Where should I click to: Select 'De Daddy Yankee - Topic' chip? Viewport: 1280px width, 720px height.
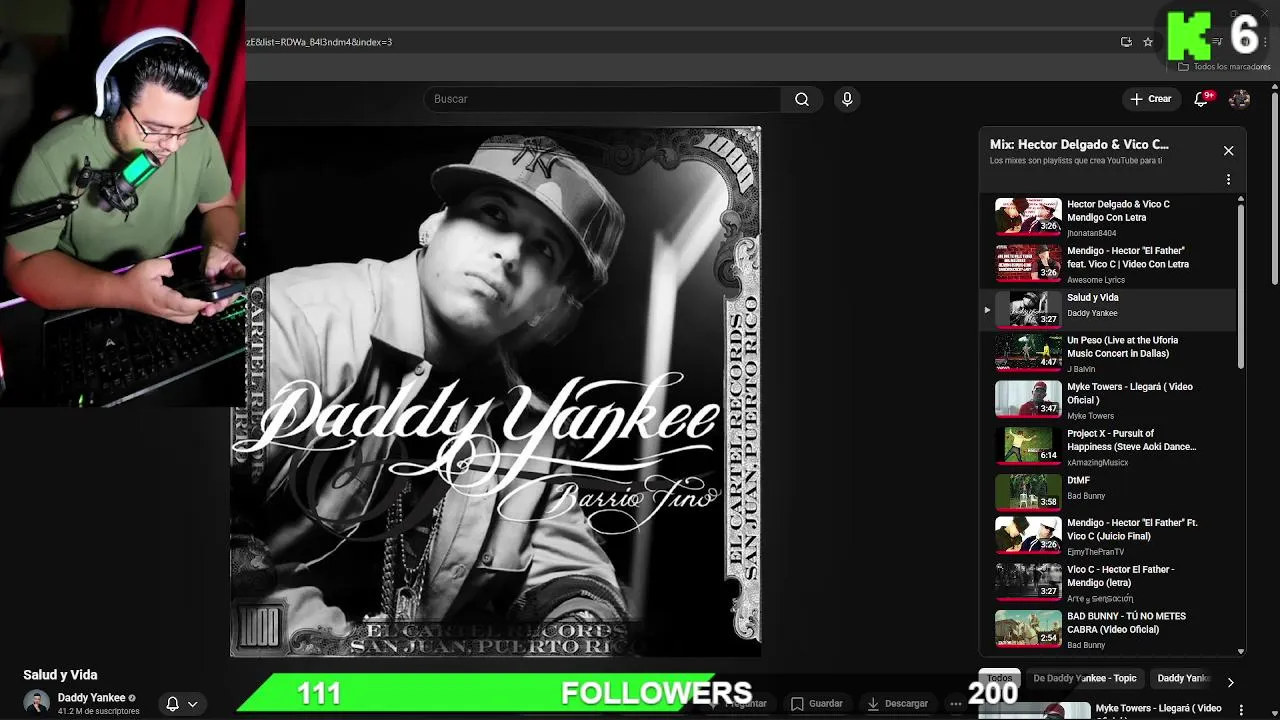point(1085,678)
